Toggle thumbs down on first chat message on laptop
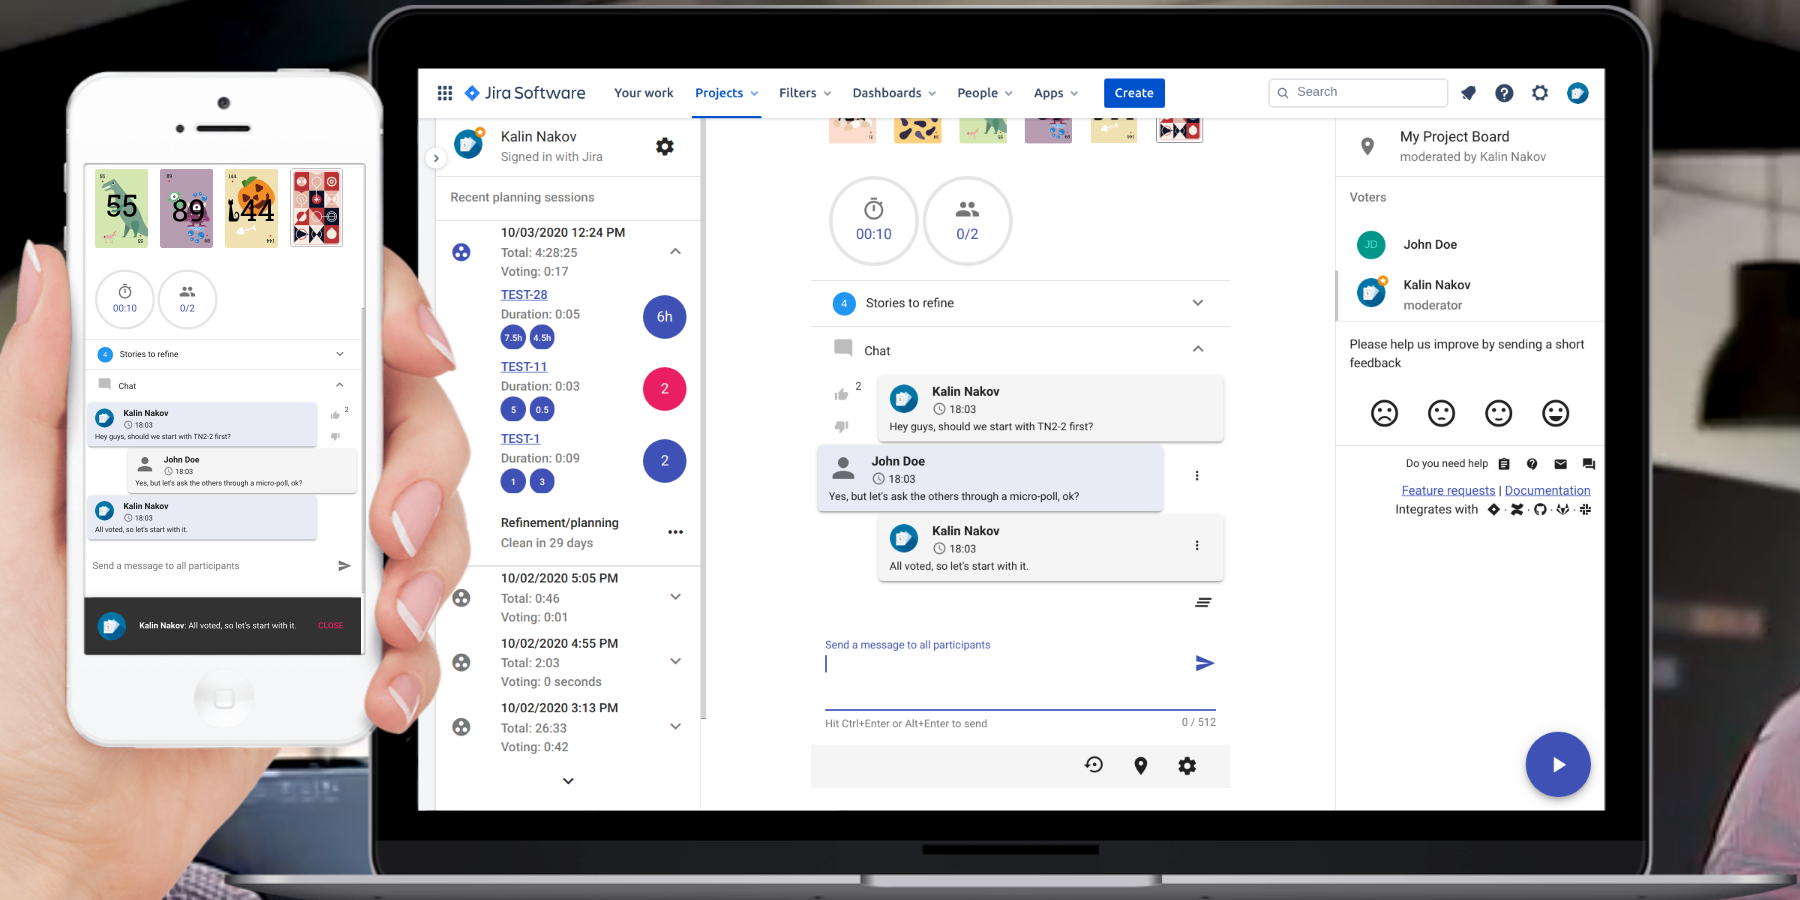 (x=841, y=426)
